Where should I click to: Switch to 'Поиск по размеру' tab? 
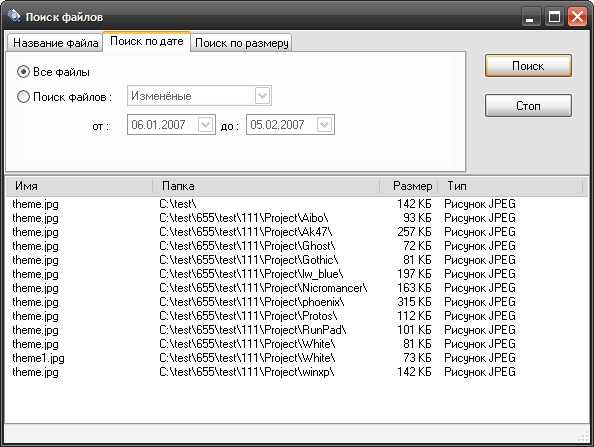(x=241, y=43)
